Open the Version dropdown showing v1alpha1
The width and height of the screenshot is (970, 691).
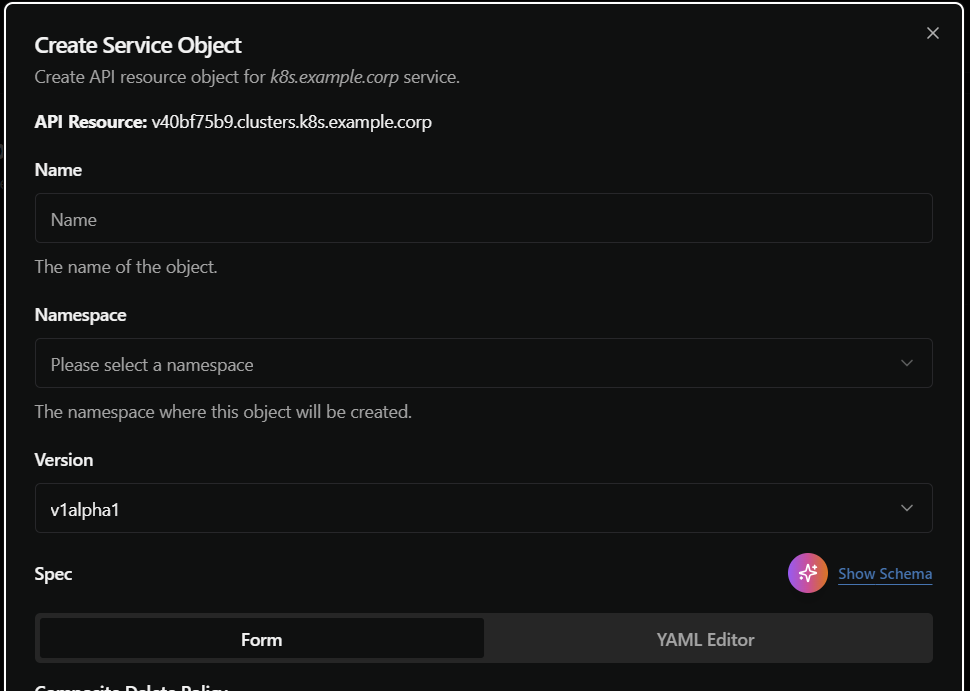(x=484, y=508)
